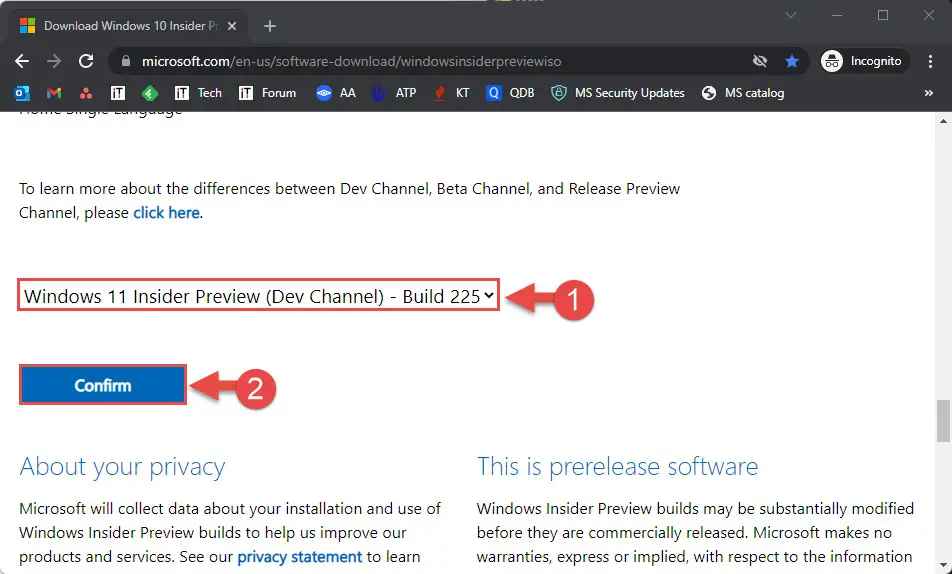
Task: Open a new tab with the plus button
Action: (270, 26)
